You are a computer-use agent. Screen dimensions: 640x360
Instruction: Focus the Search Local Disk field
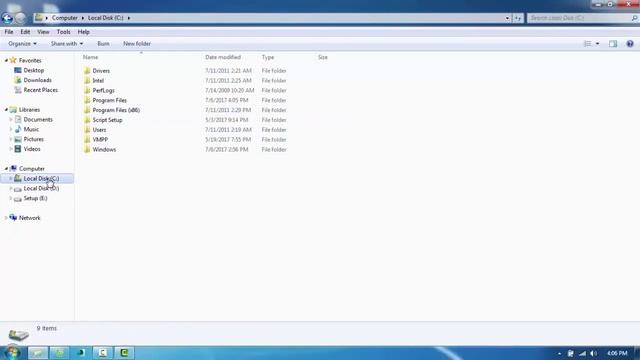coord(579,18)
